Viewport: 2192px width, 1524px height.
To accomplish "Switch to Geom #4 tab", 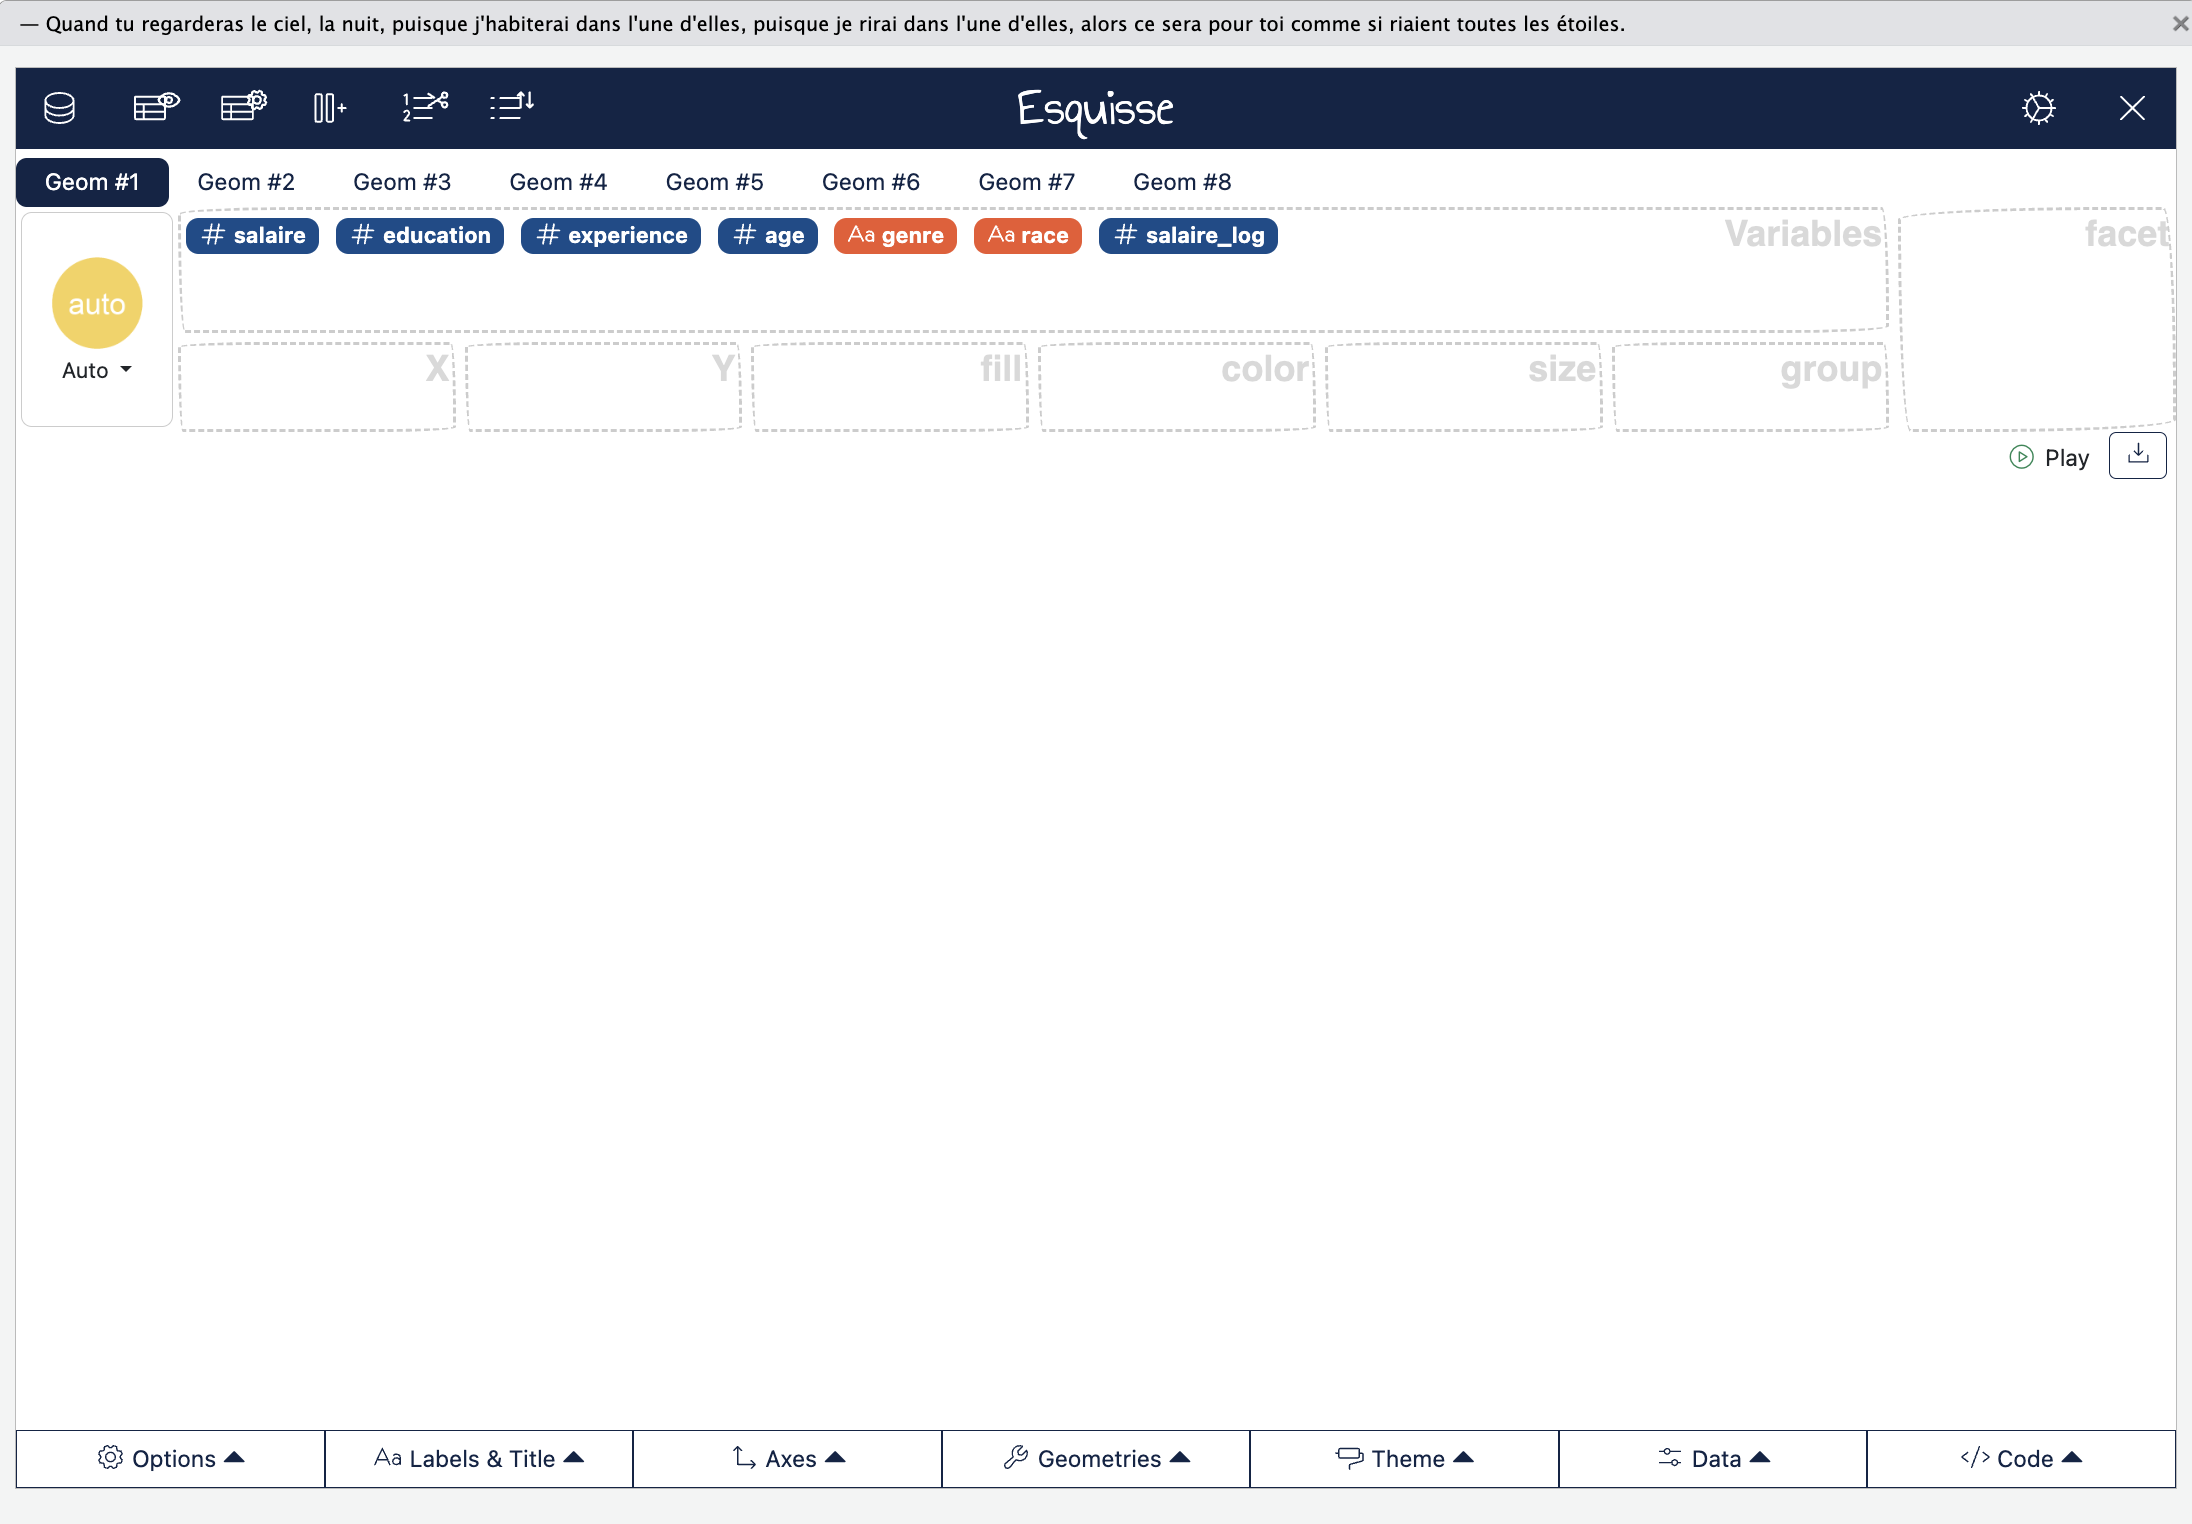I will [x=558, y=182].
